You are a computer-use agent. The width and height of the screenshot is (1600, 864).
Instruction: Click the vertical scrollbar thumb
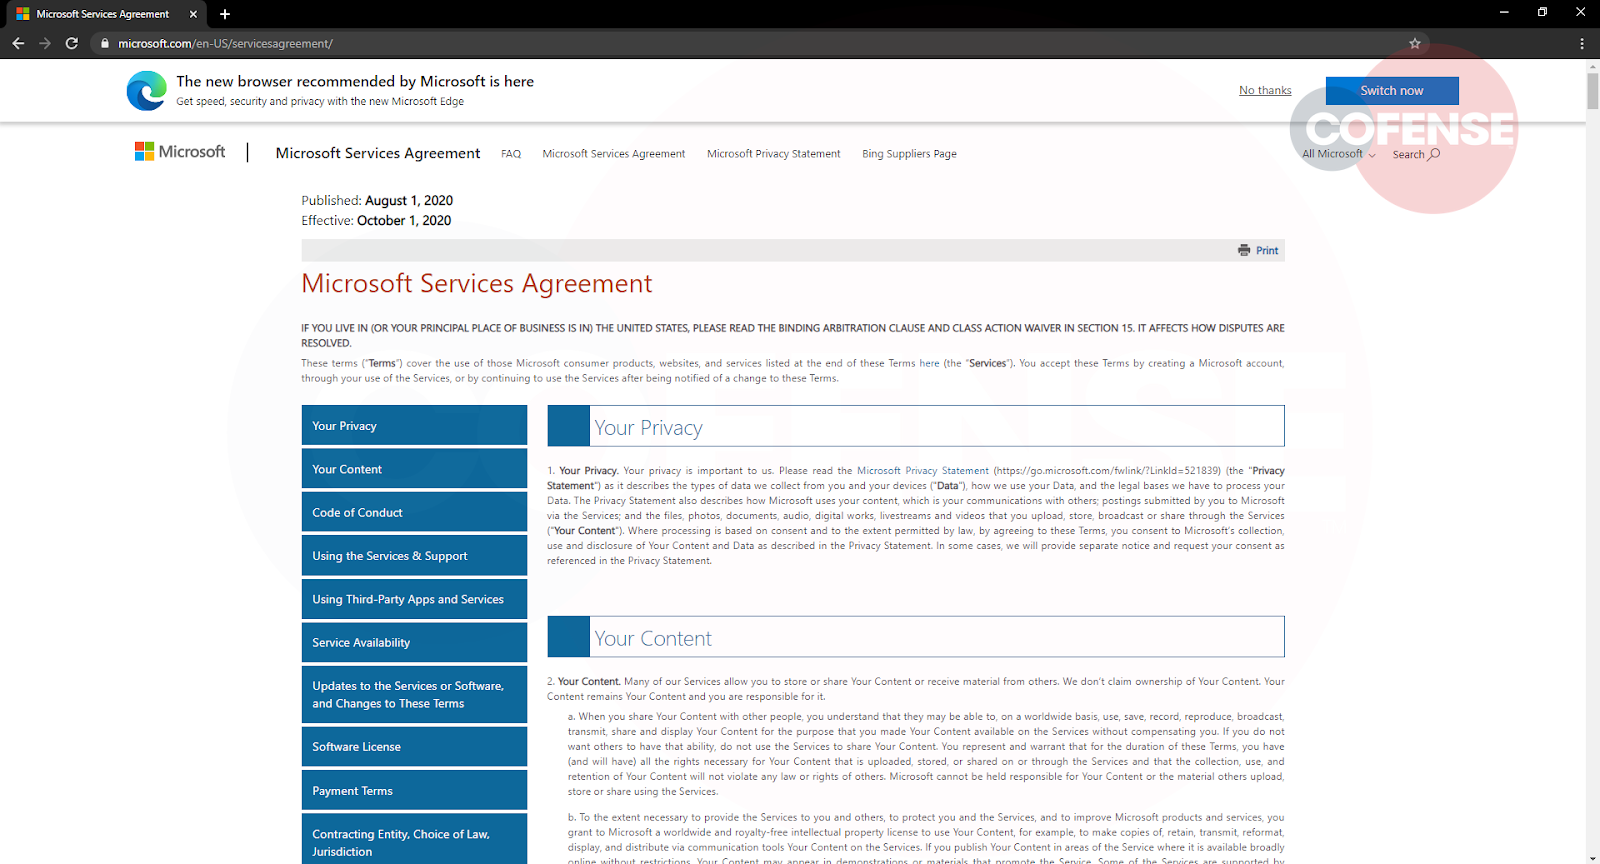click(x=1592, y=90)
